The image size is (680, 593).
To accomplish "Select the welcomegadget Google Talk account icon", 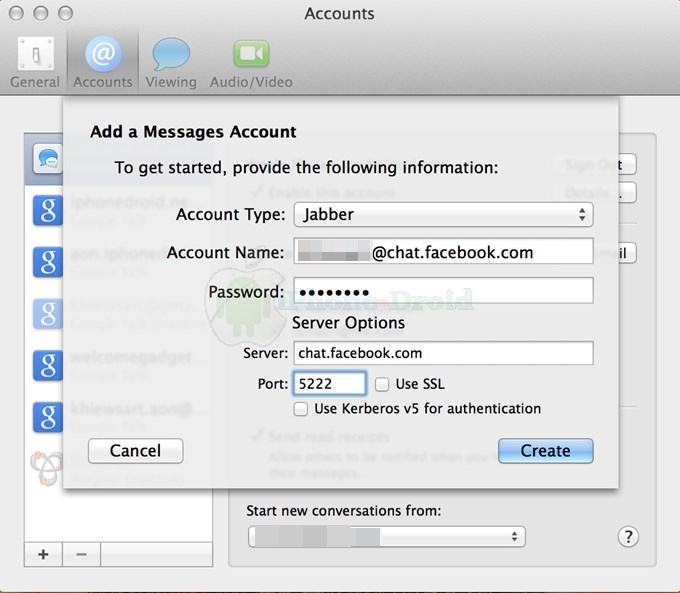I will (46, 365).
